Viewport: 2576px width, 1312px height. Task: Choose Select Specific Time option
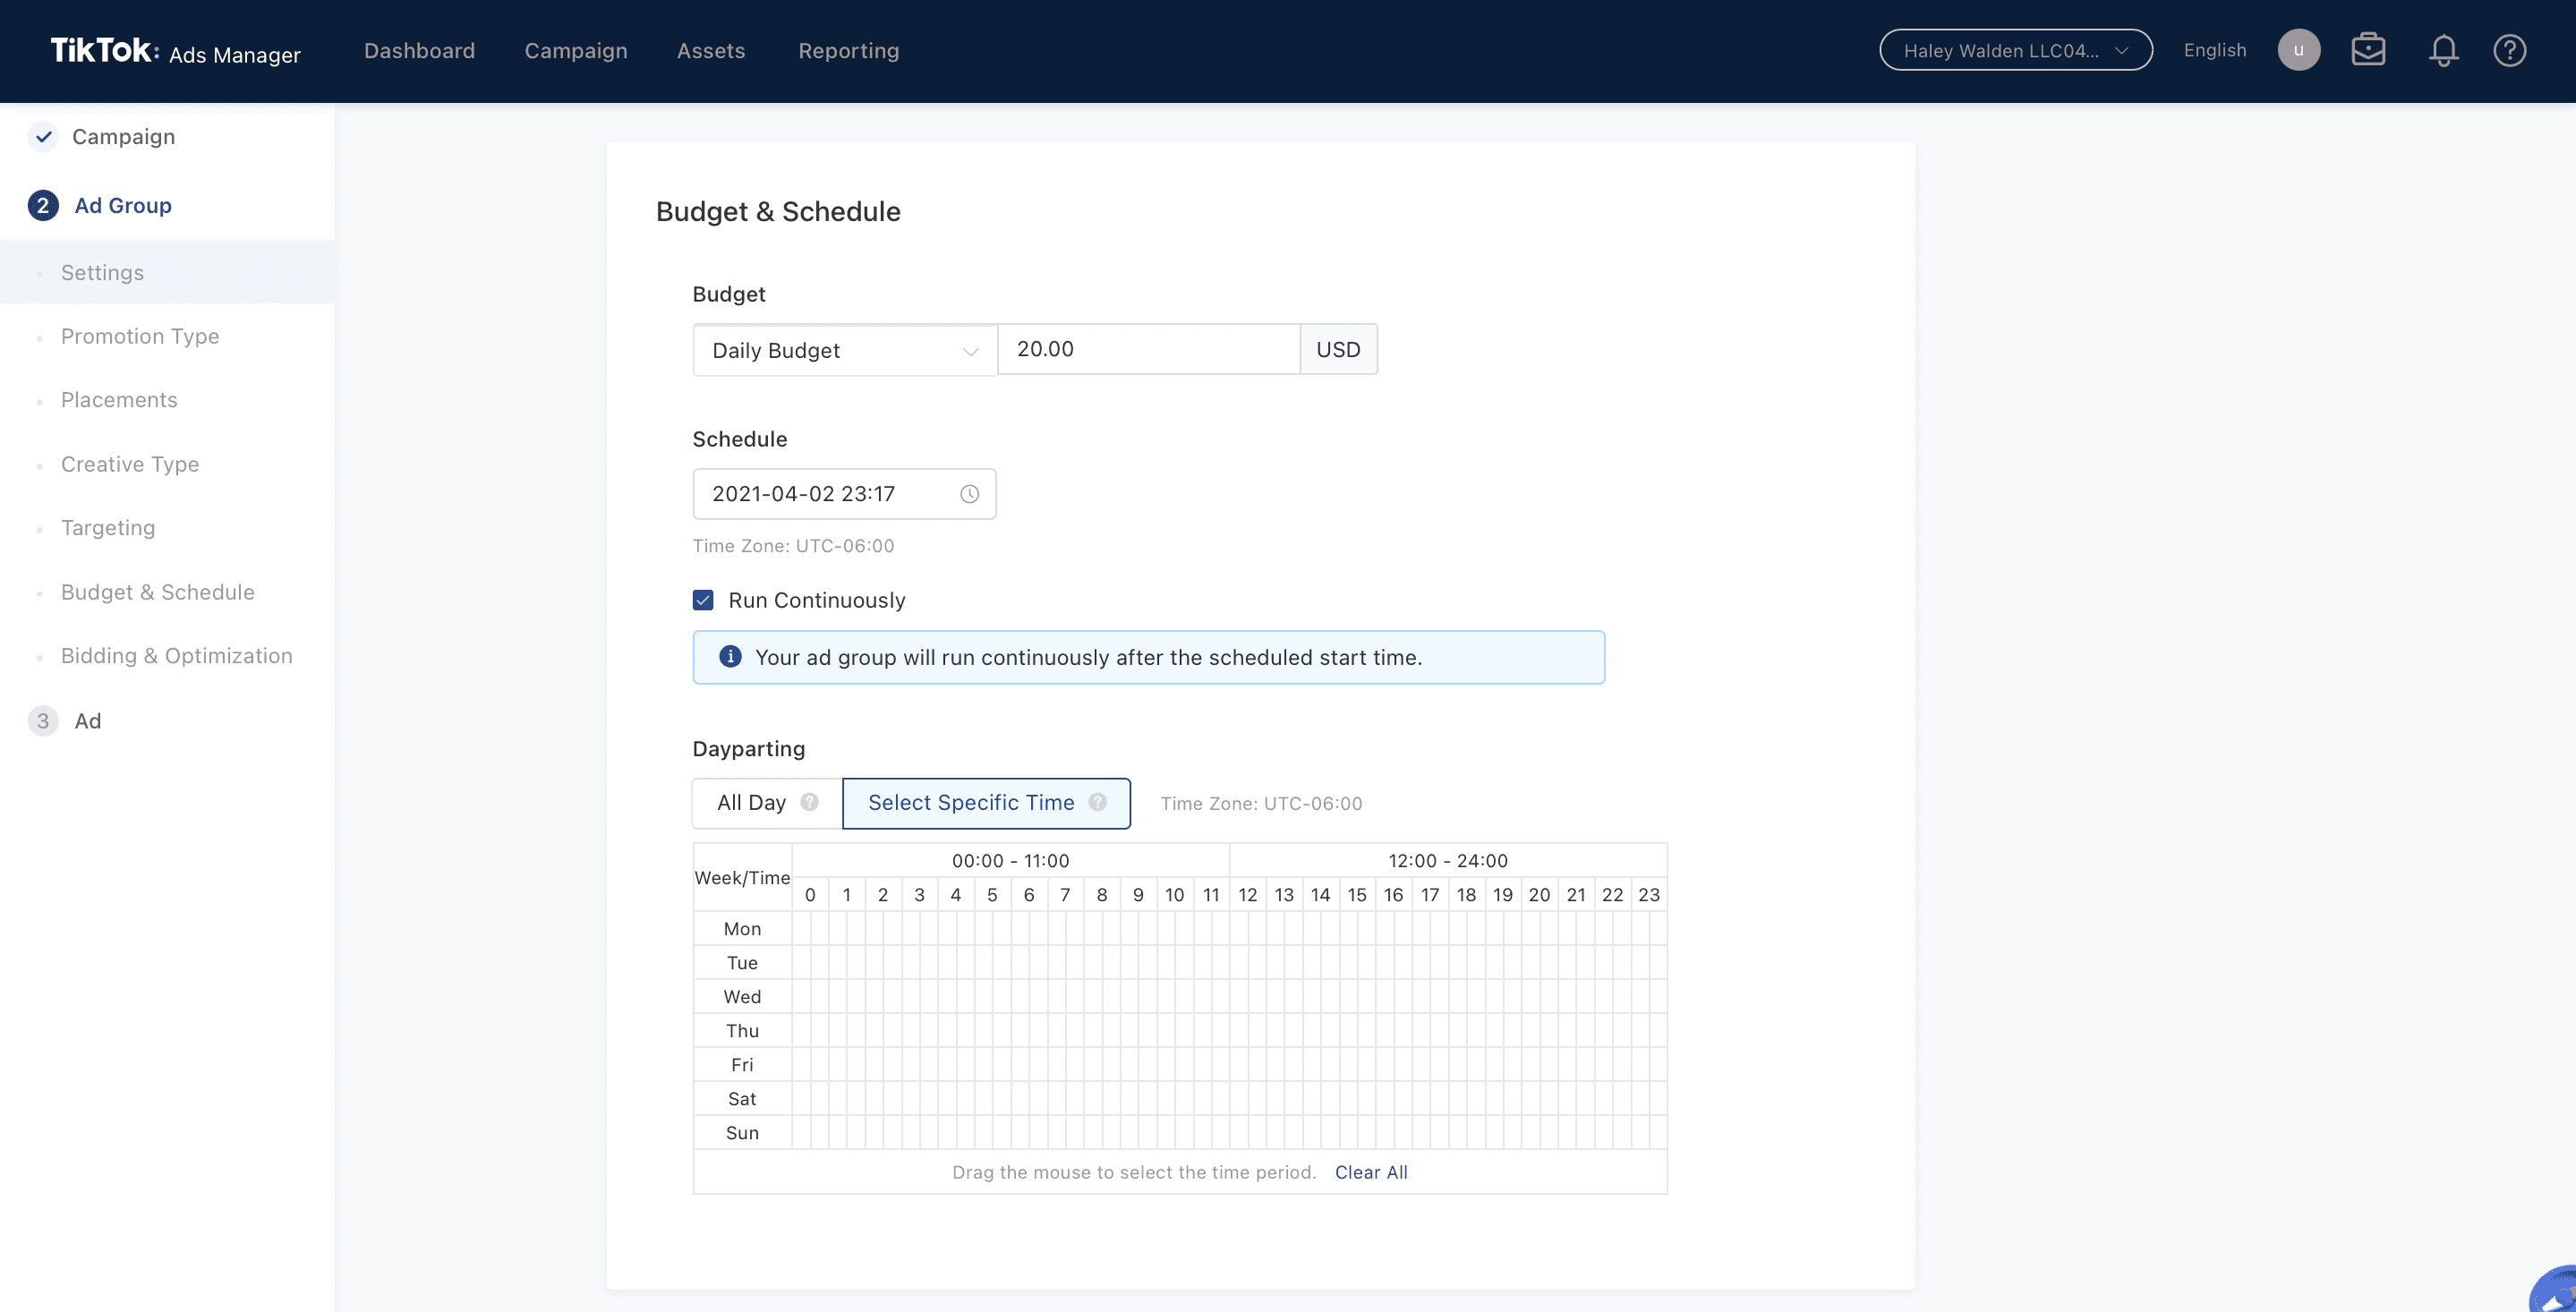point(970,803)
